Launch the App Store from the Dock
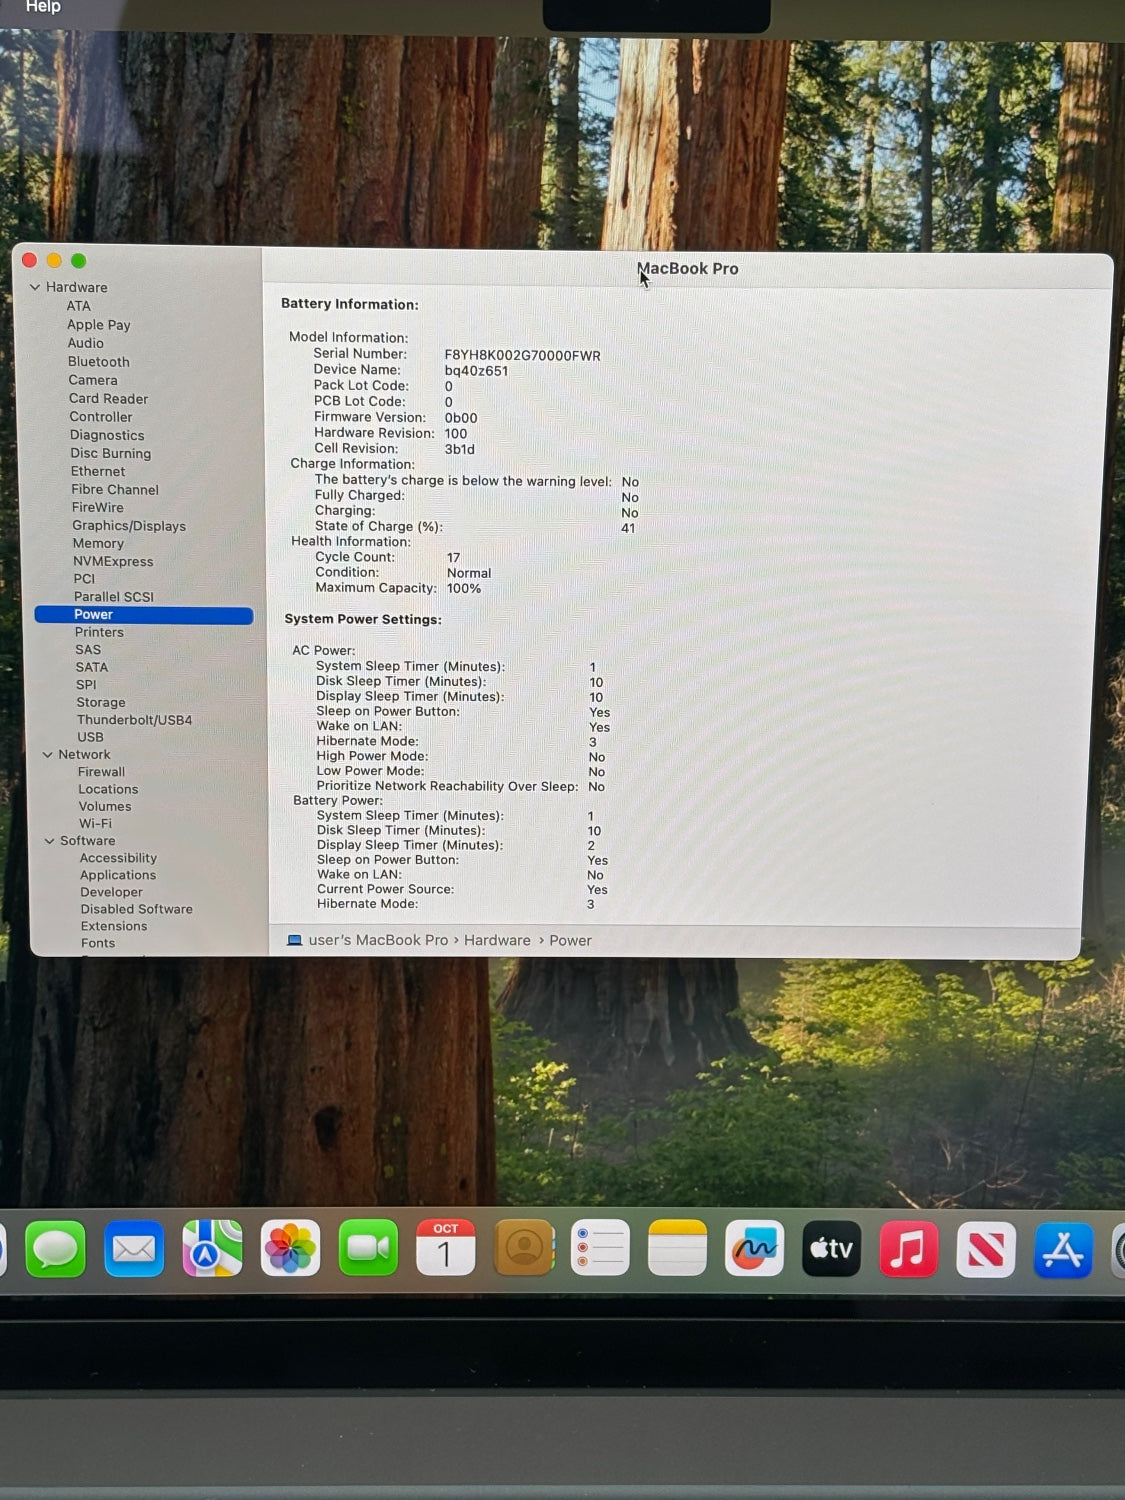The width and height of the screenshot is (1125, 1500). tap(1063, 1250)
